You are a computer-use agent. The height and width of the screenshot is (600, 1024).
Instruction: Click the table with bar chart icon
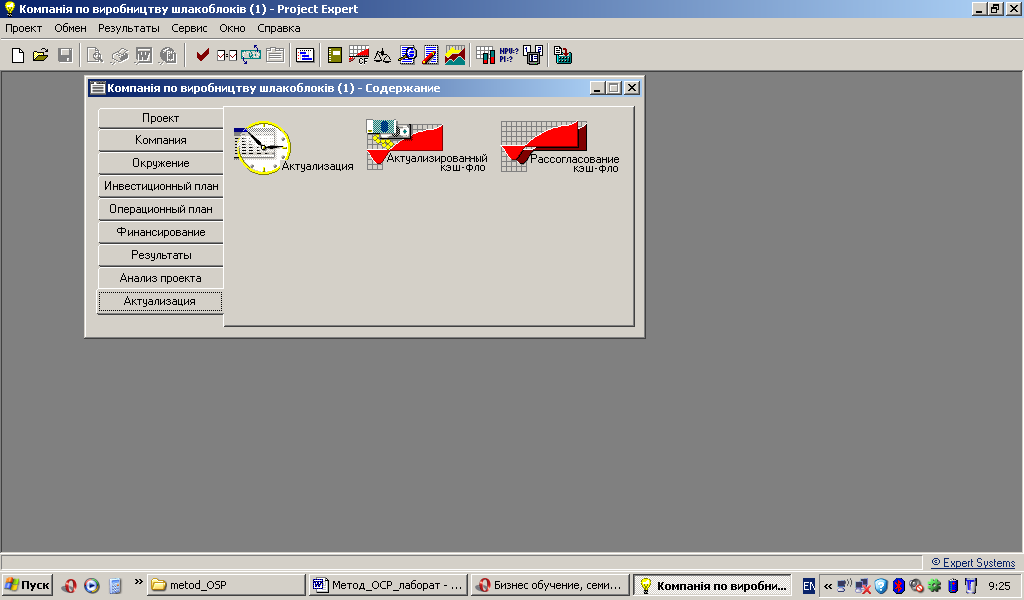coord(485,55)
